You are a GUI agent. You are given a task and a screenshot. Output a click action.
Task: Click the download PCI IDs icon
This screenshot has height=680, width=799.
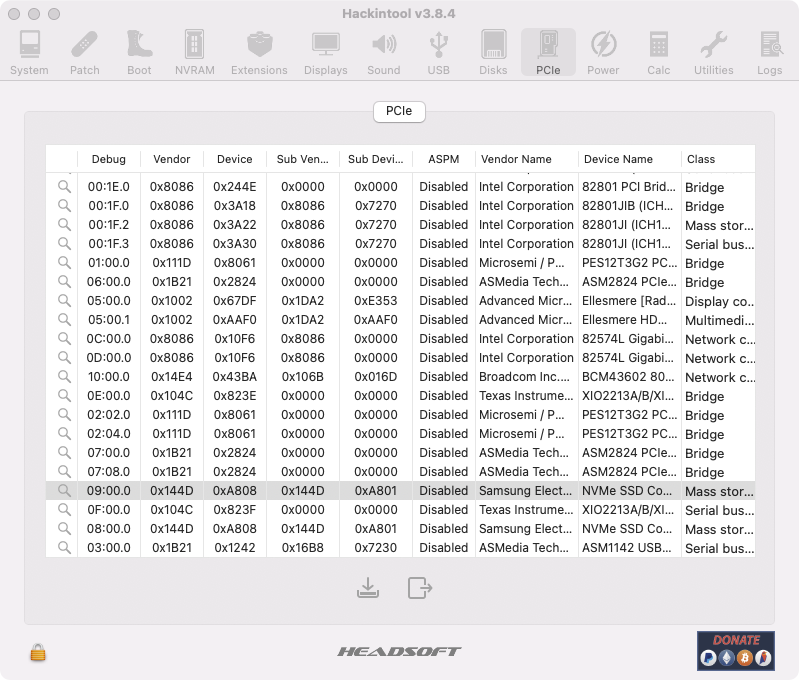[367, 587]
